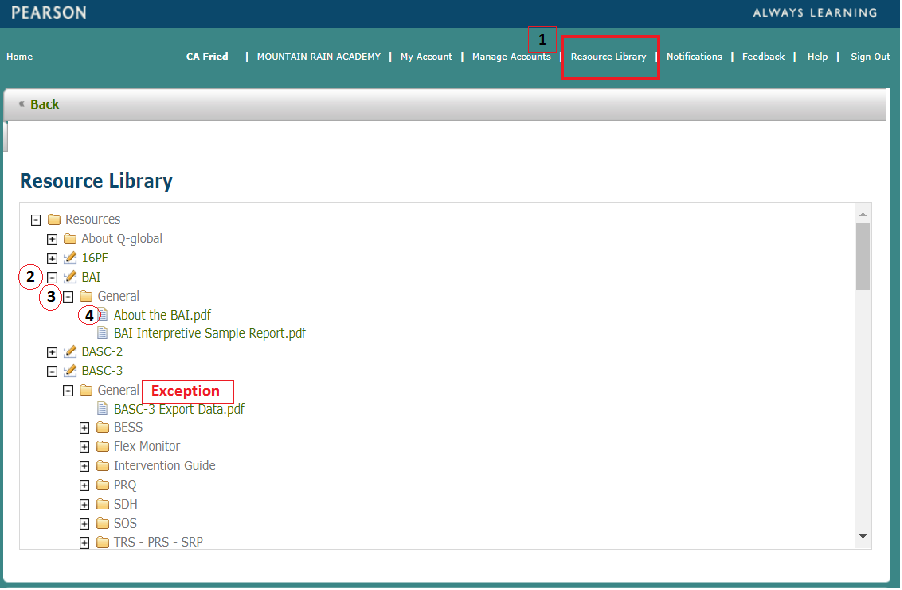The height and width of the screenshot is (590, 902).
Task: Click the PDF icon for About the BAI.pdf
Action: click(106, 315)
